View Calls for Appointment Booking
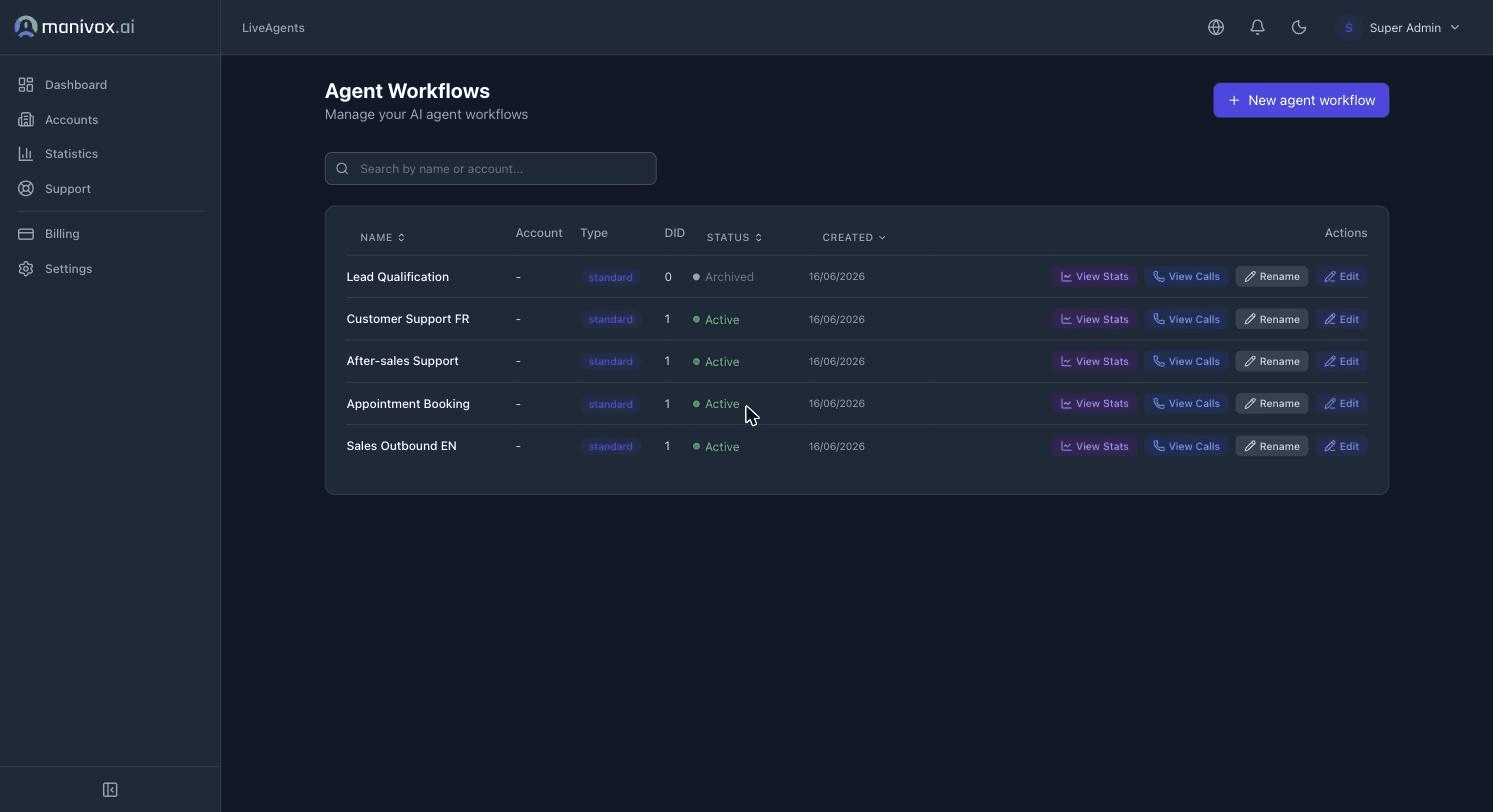This screenshot has height=812, width=1493. 1186,404
